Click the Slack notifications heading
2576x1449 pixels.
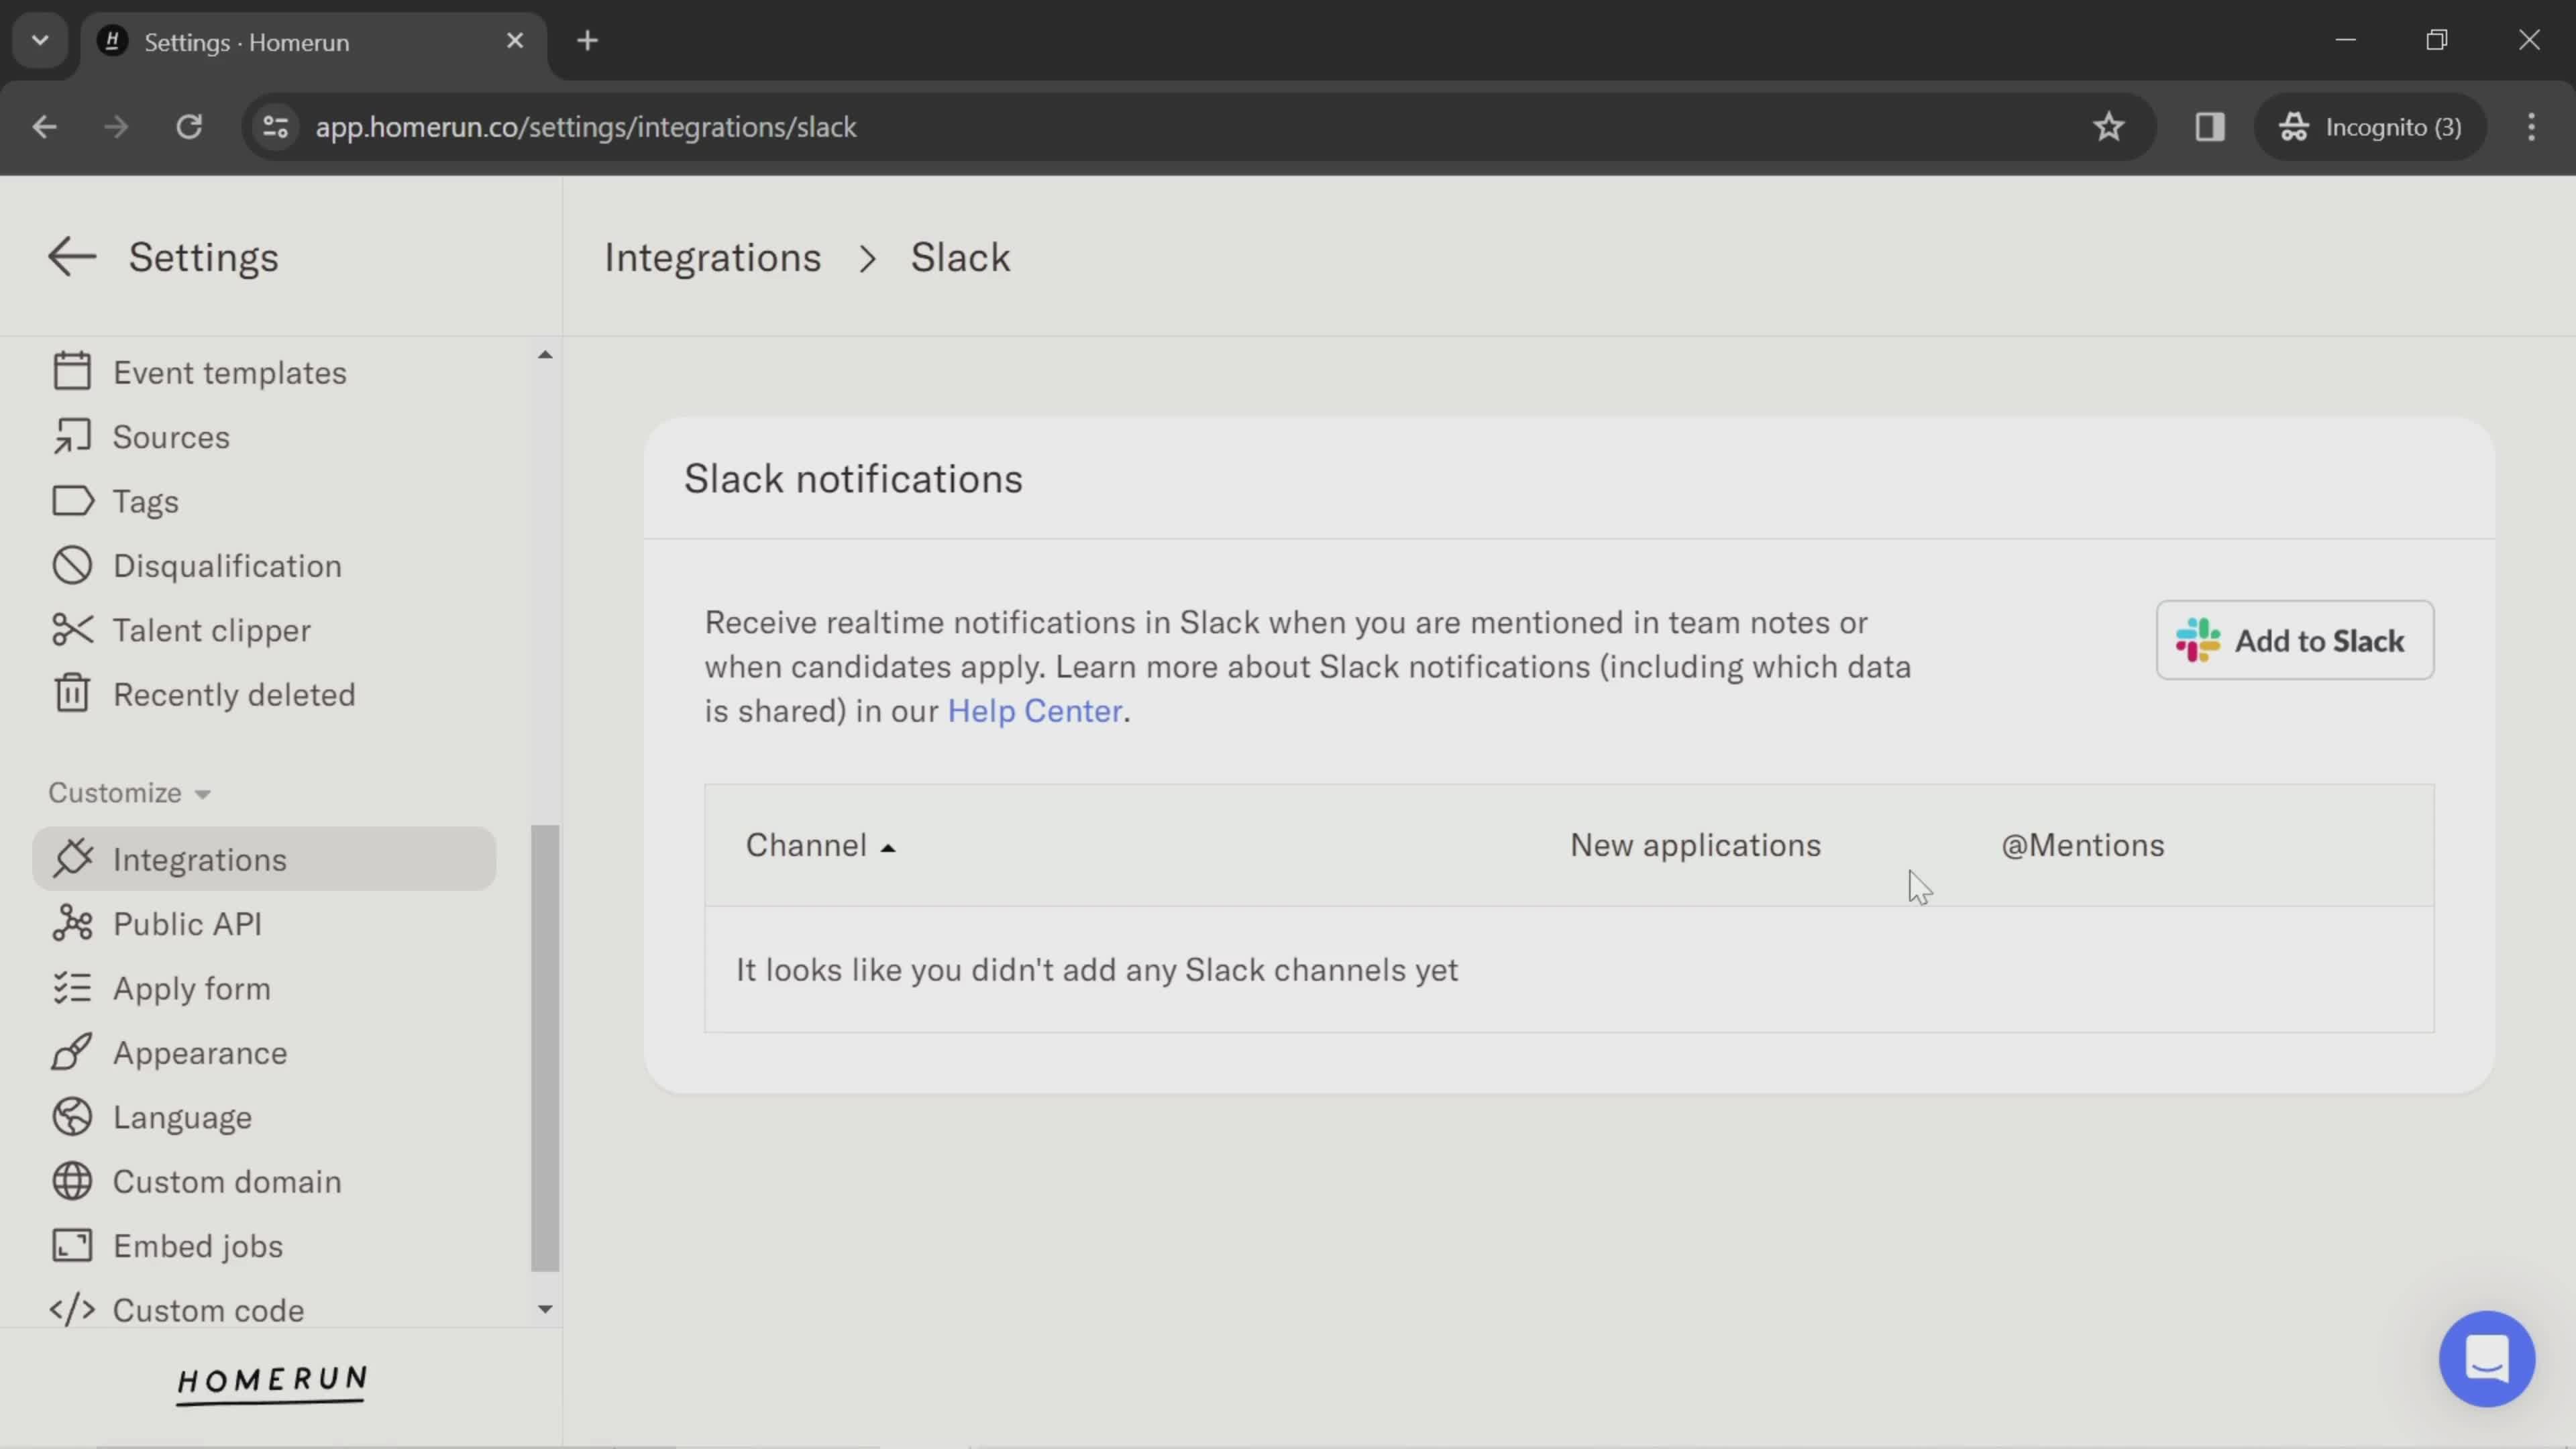point(853,478)
